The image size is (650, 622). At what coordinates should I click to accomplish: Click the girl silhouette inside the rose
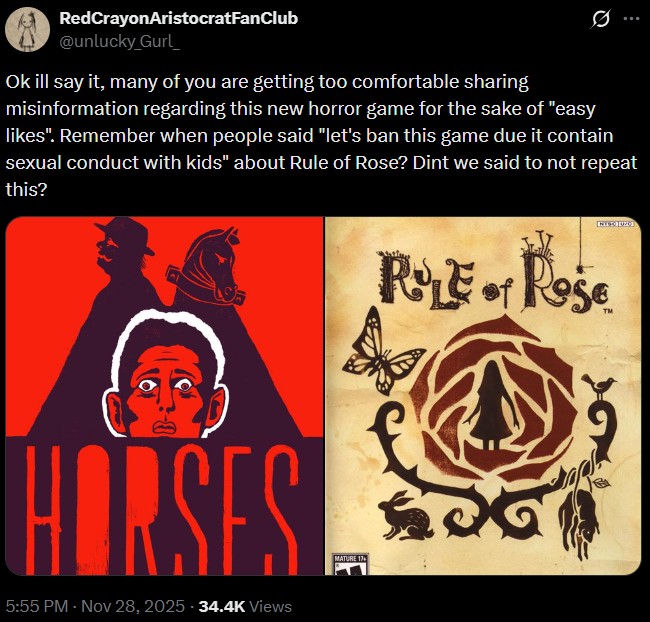[x=493, y=406]
